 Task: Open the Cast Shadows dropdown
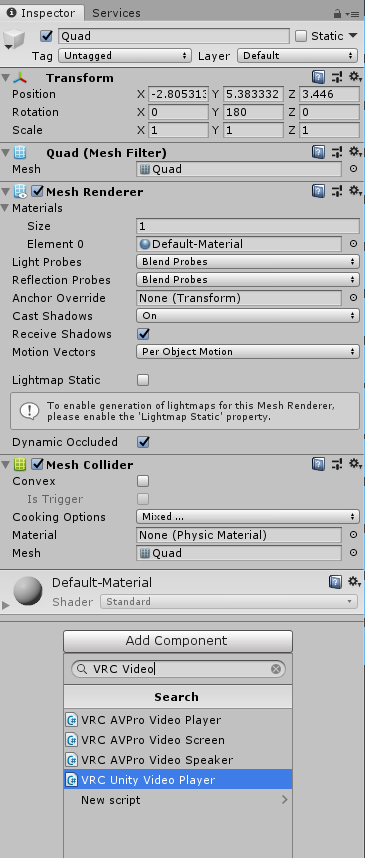coord(248,316)
